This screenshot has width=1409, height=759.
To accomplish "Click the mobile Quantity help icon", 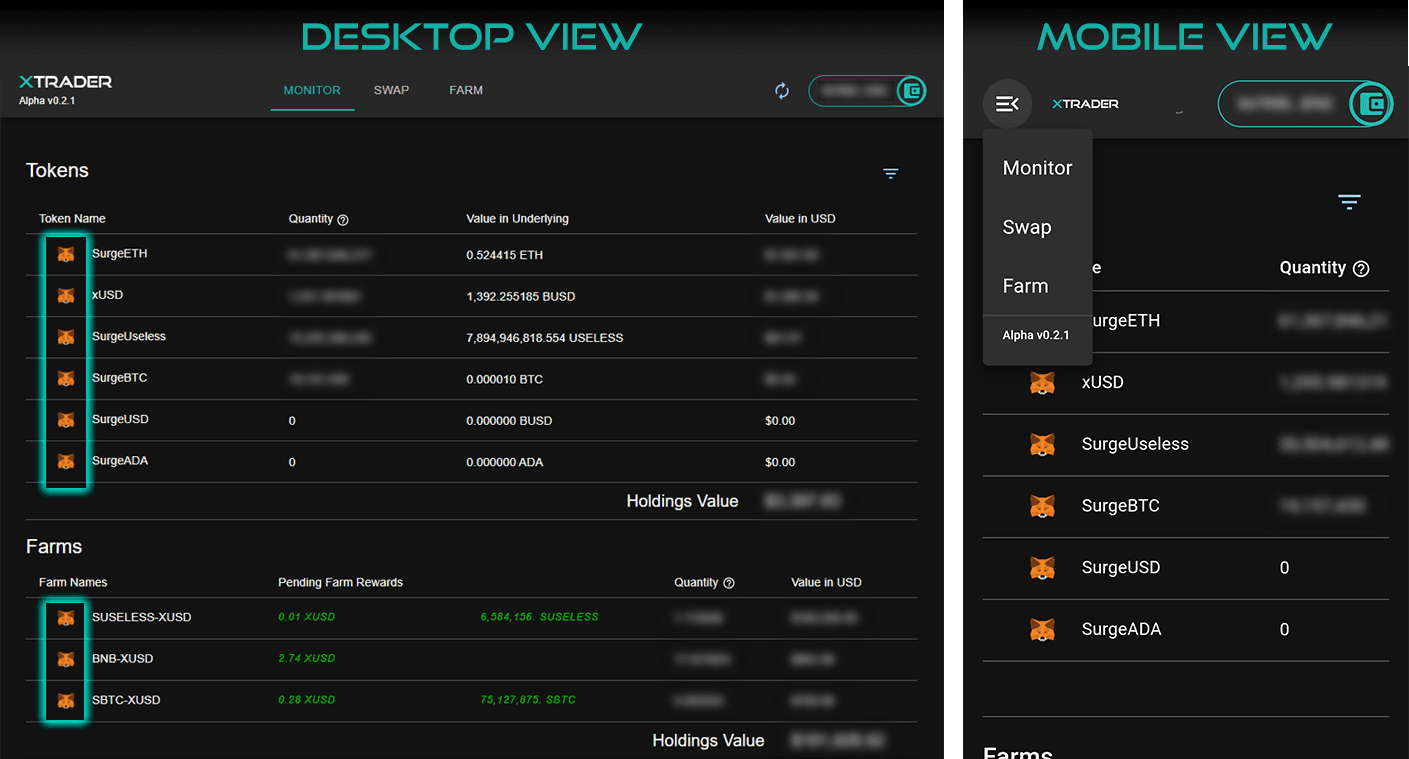I will 1360,269.
